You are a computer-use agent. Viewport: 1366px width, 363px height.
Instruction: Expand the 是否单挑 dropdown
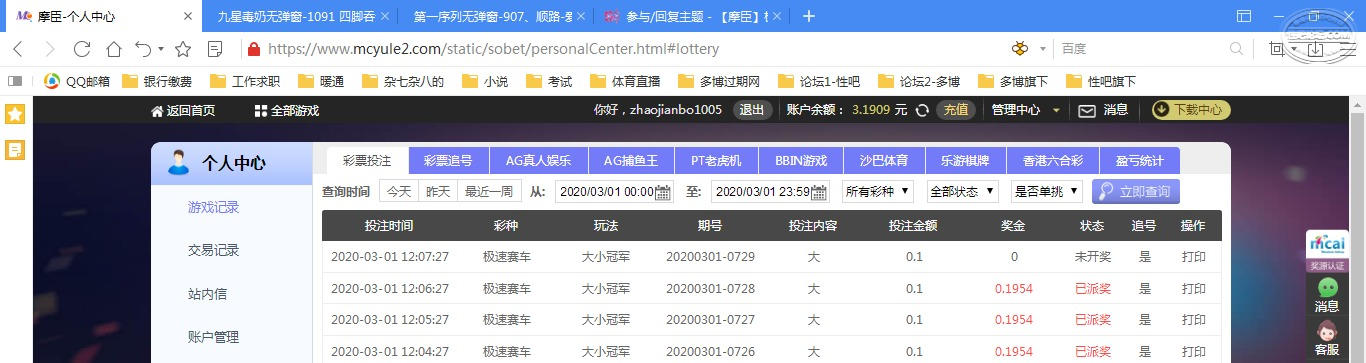(1046, 191)
